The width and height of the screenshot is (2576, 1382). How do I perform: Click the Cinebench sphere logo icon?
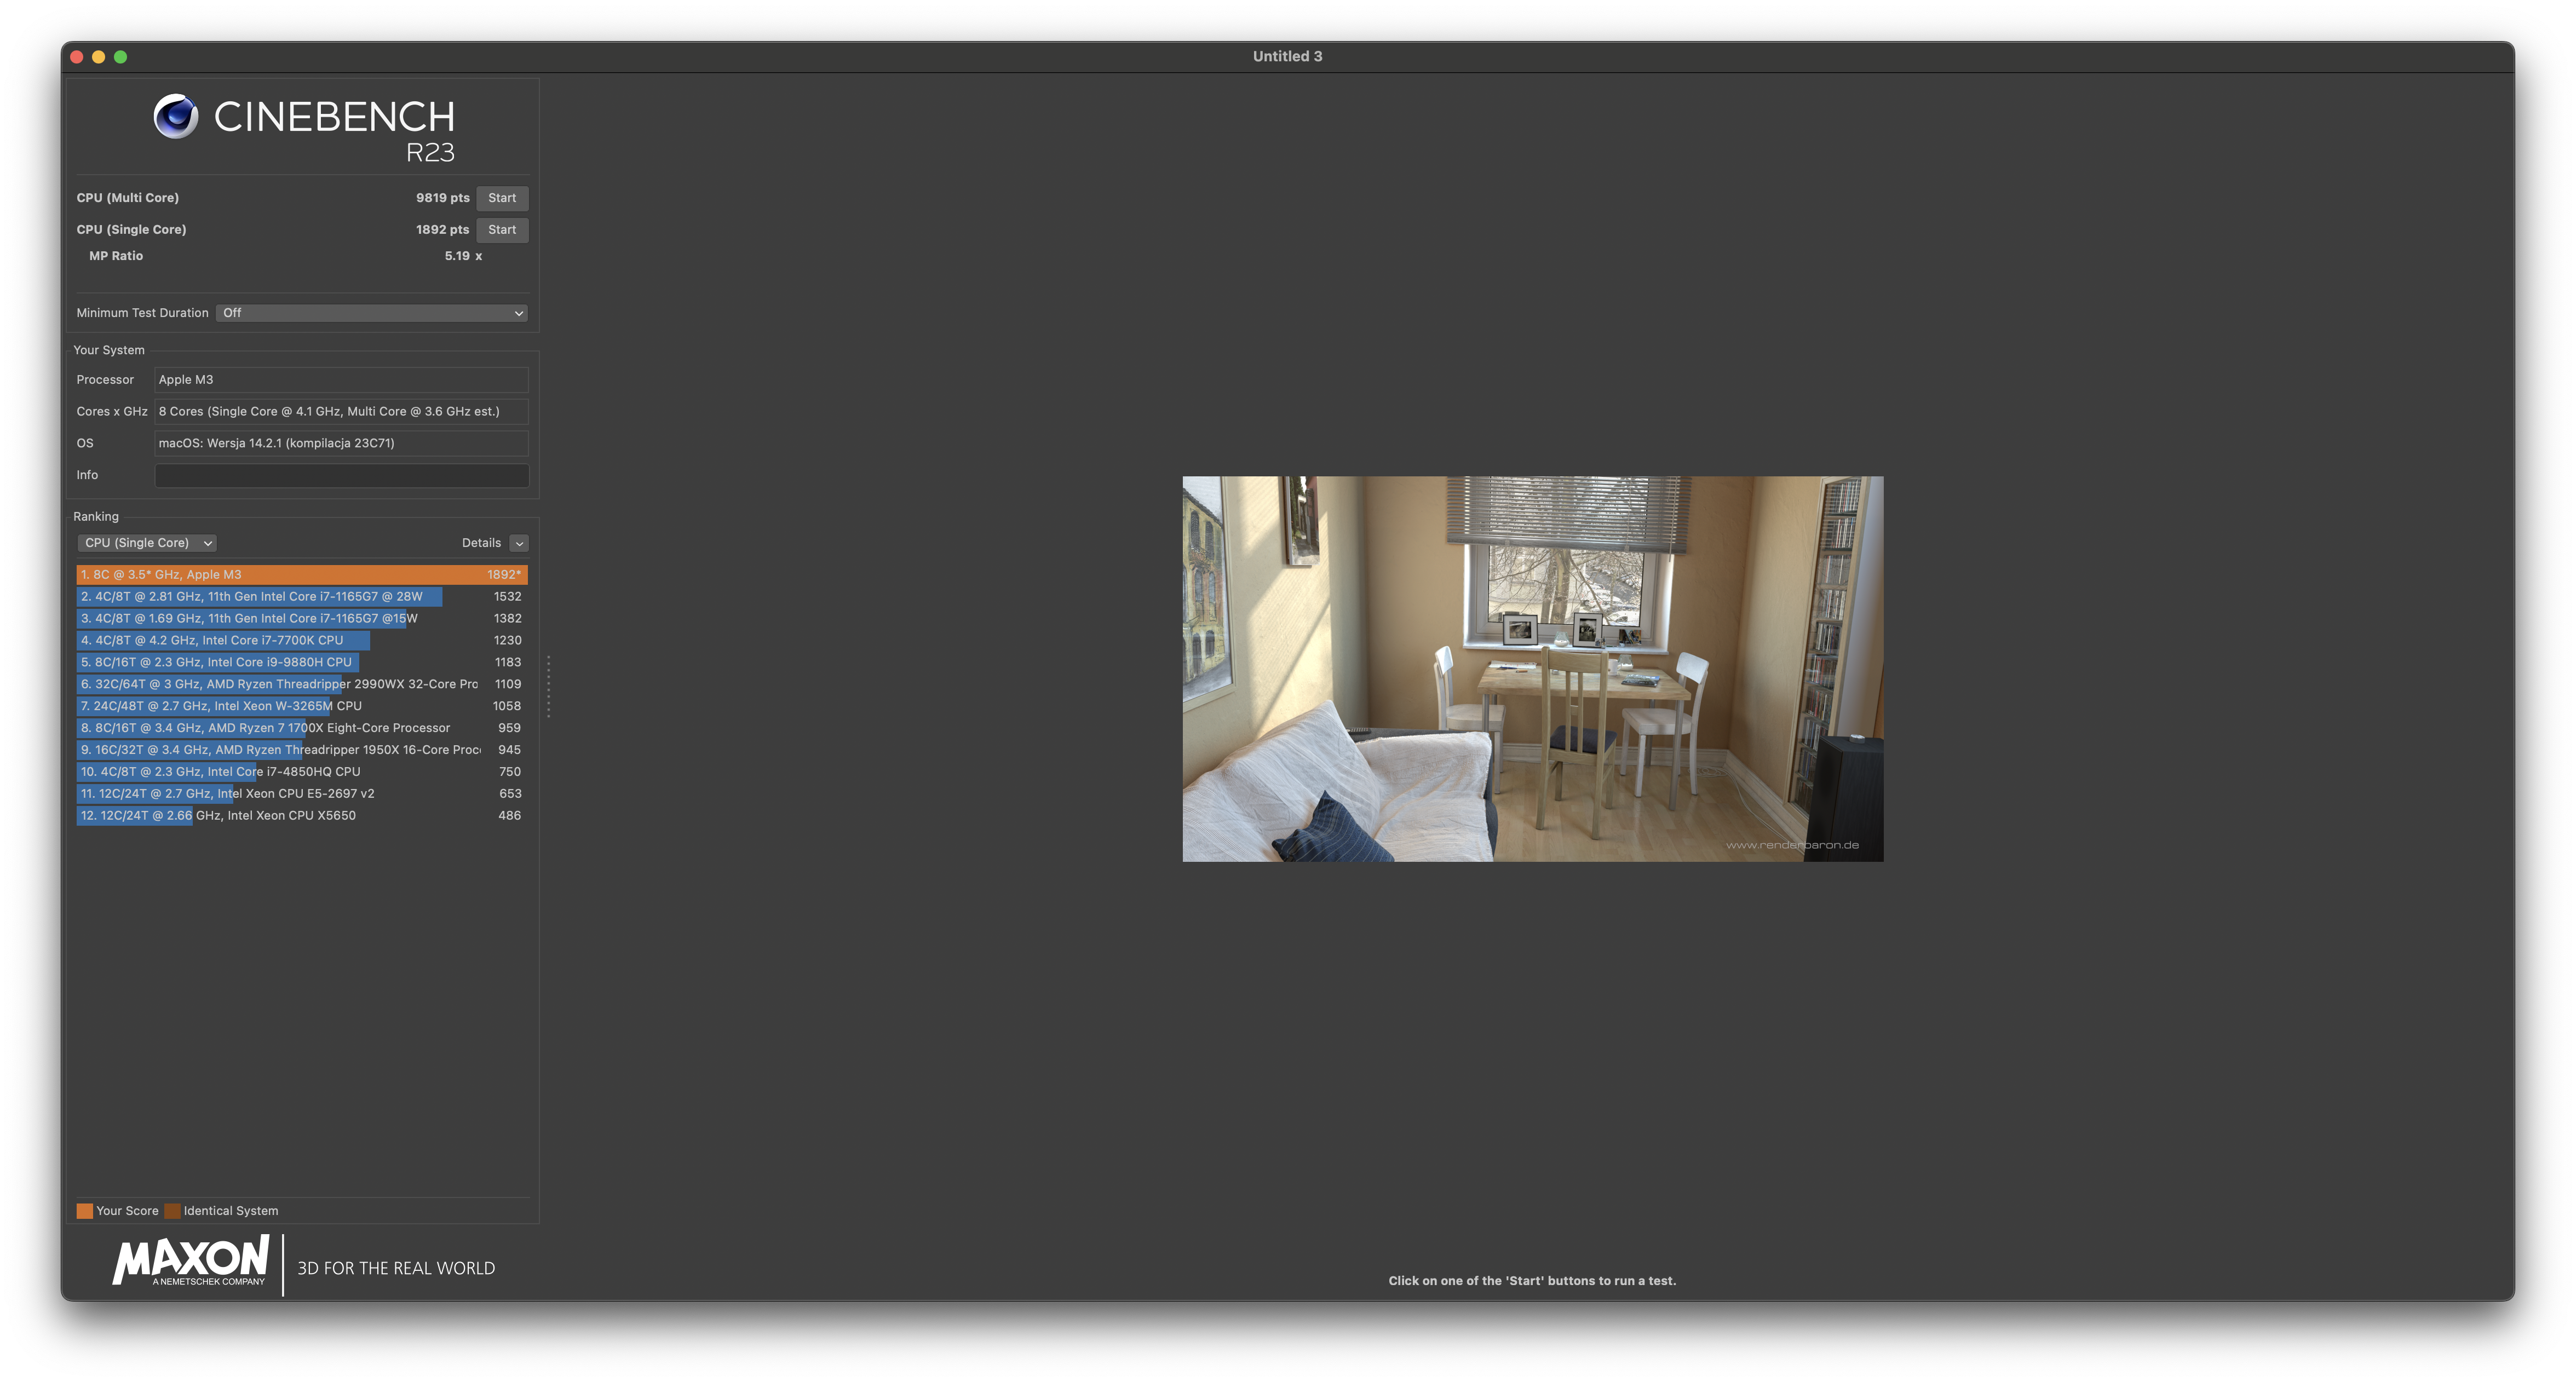click(x=175, y=116)
